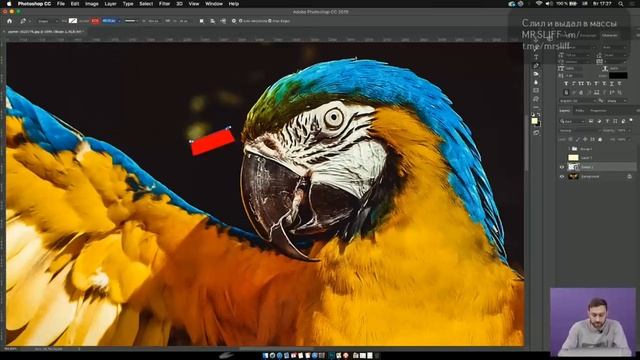Open the Layer menu

click(110, 4)
